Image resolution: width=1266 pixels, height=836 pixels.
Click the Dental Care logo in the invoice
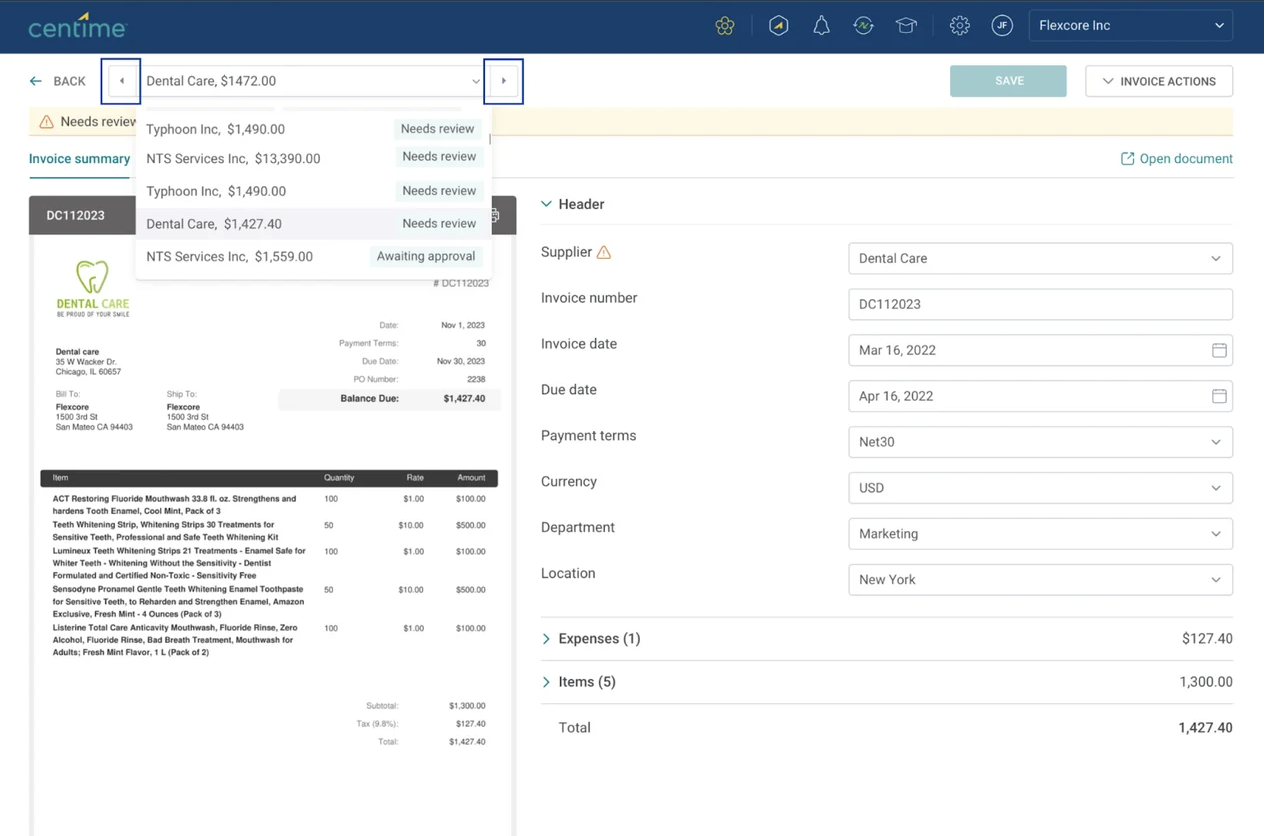pos(92,288)
